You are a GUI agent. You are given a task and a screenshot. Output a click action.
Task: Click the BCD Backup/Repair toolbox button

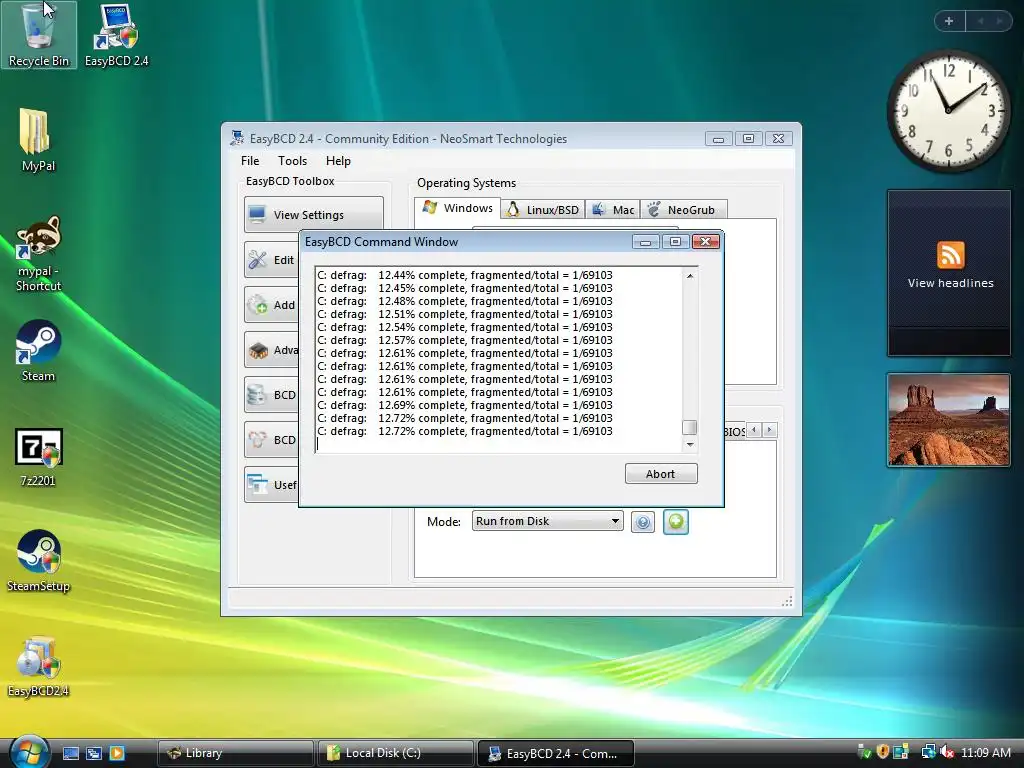tap(272, 395)
